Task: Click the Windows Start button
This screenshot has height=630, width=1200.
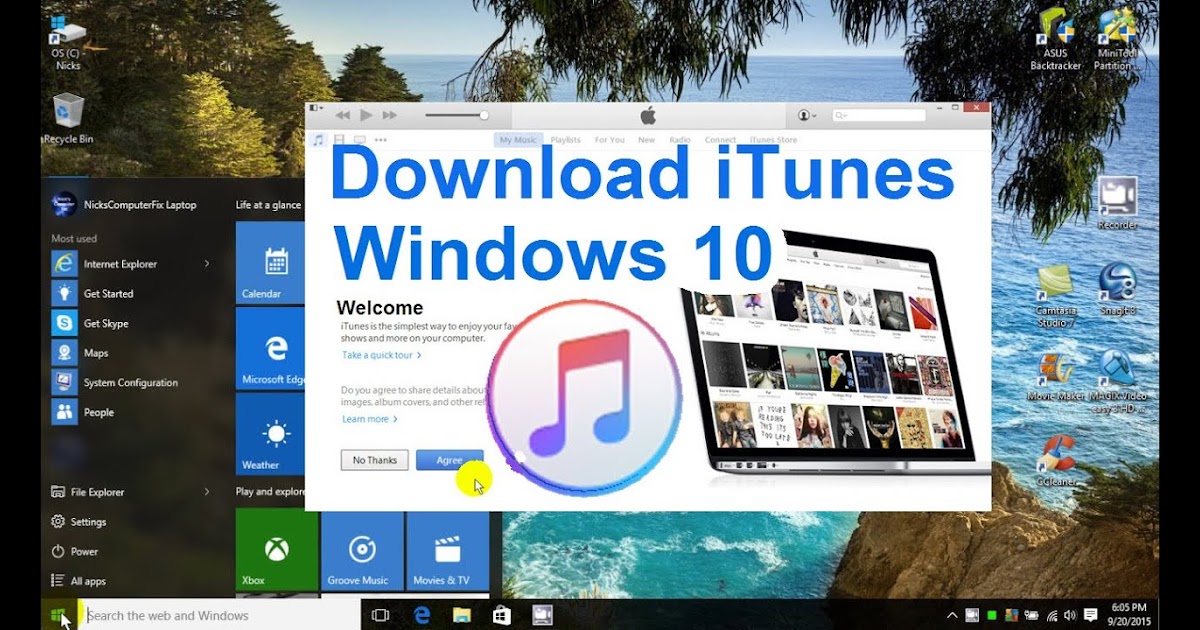Action: tap(58, 615)
